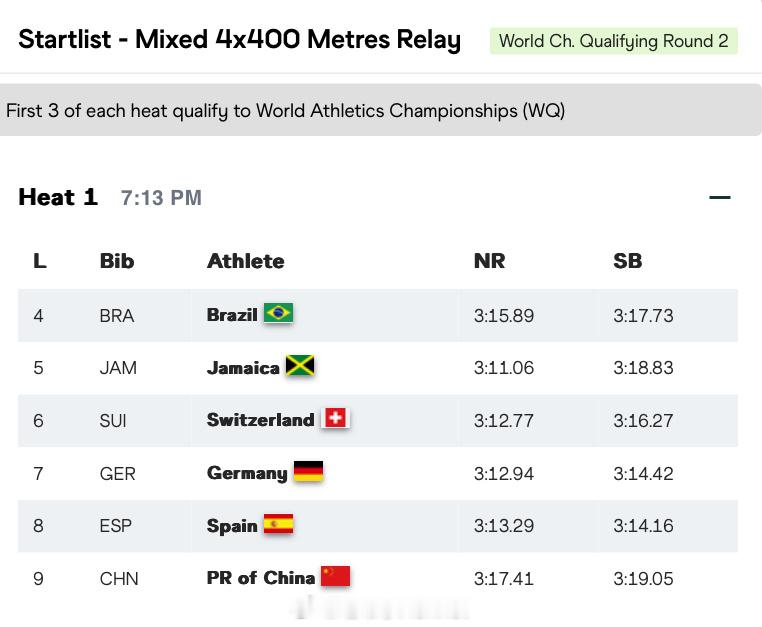Select the Germany season best 3:14.42

pos(643,473)
